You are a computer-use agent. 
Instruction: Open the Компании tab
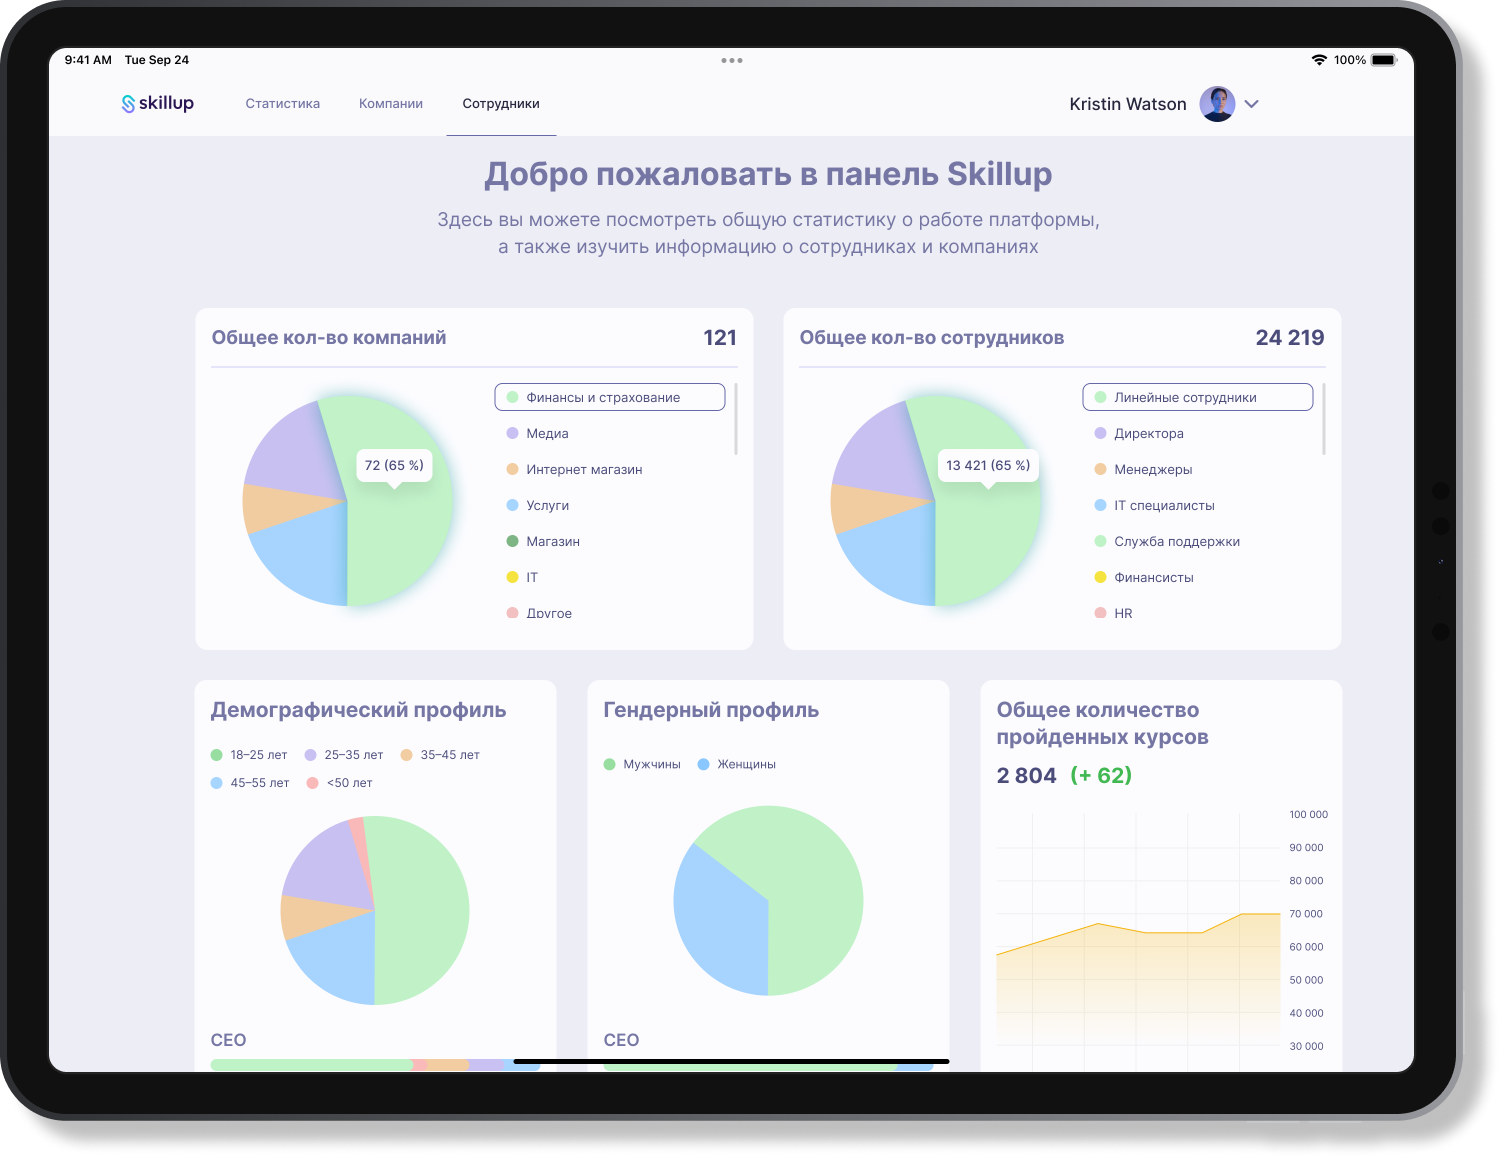tap(391, 104)
